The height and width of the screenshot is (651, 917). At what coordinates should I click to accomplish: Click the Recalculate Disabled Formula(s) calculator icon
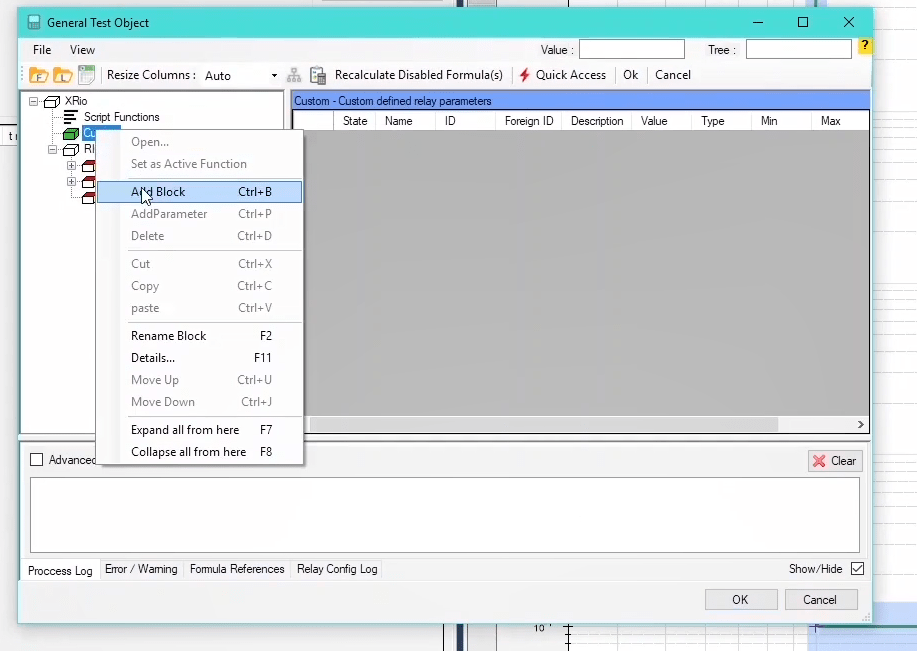(x=318, y=75)
